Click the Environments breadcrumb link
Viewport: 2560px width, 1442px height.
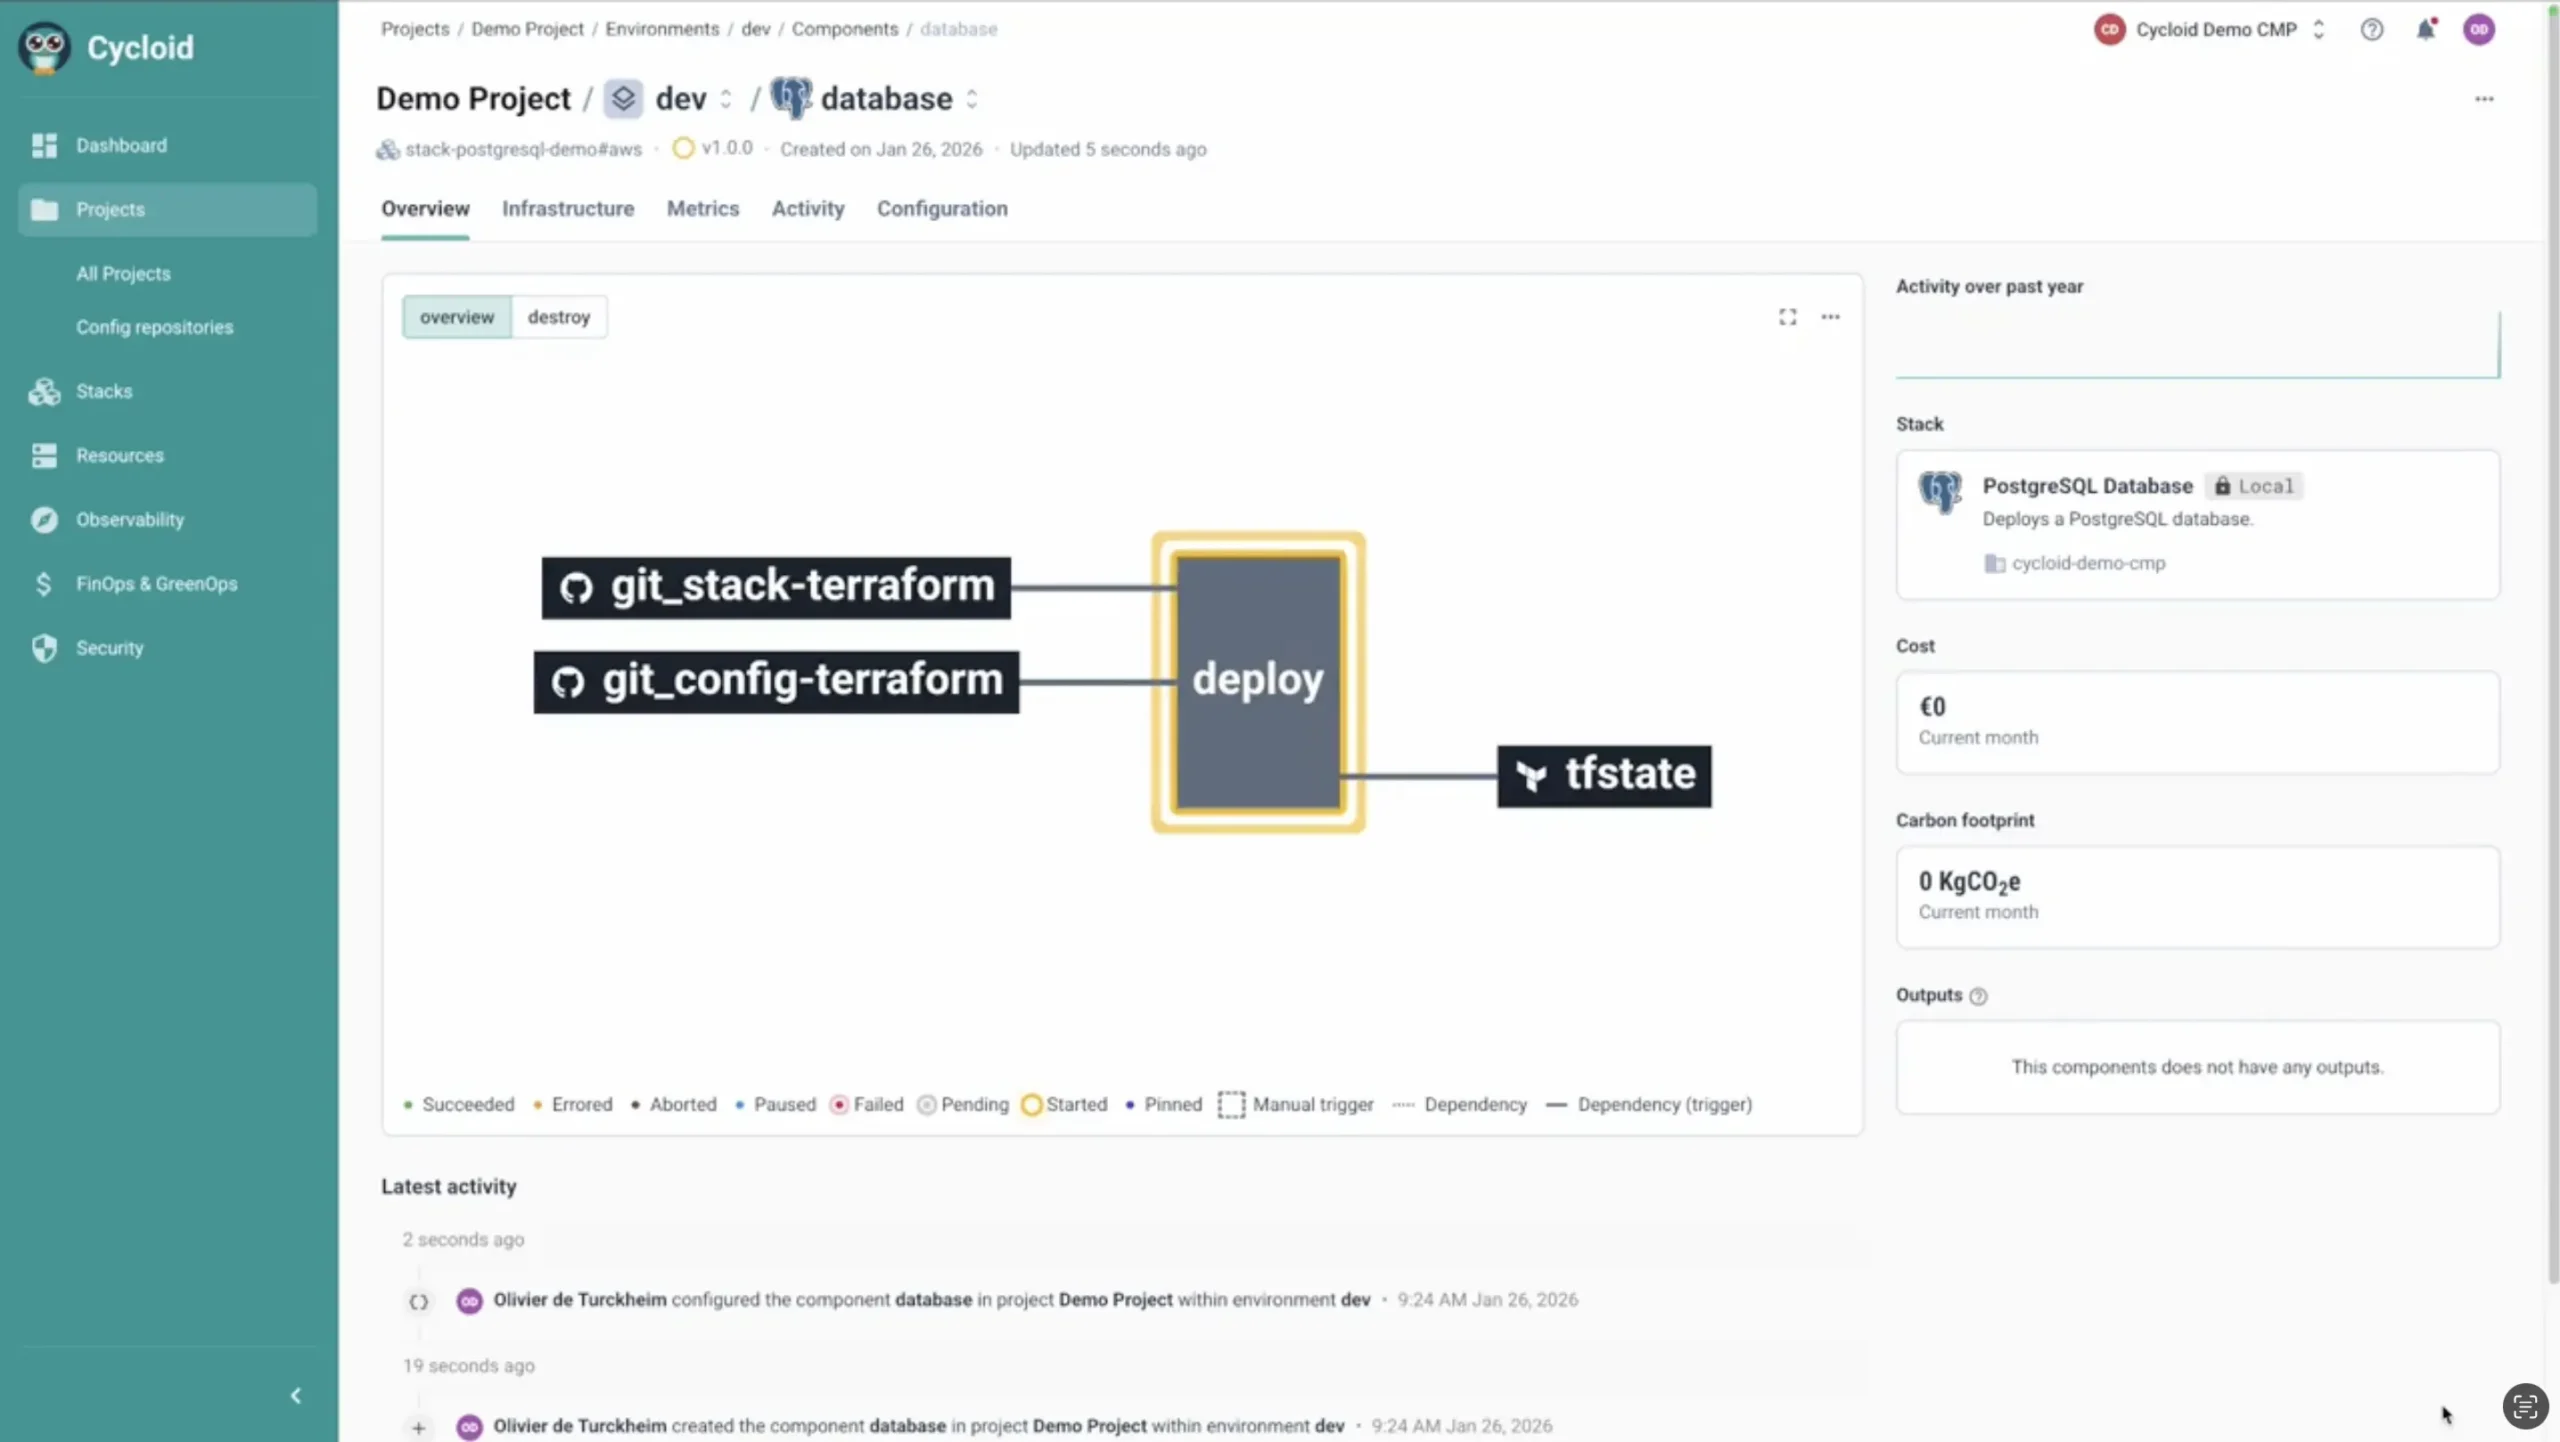coord(662,29)
